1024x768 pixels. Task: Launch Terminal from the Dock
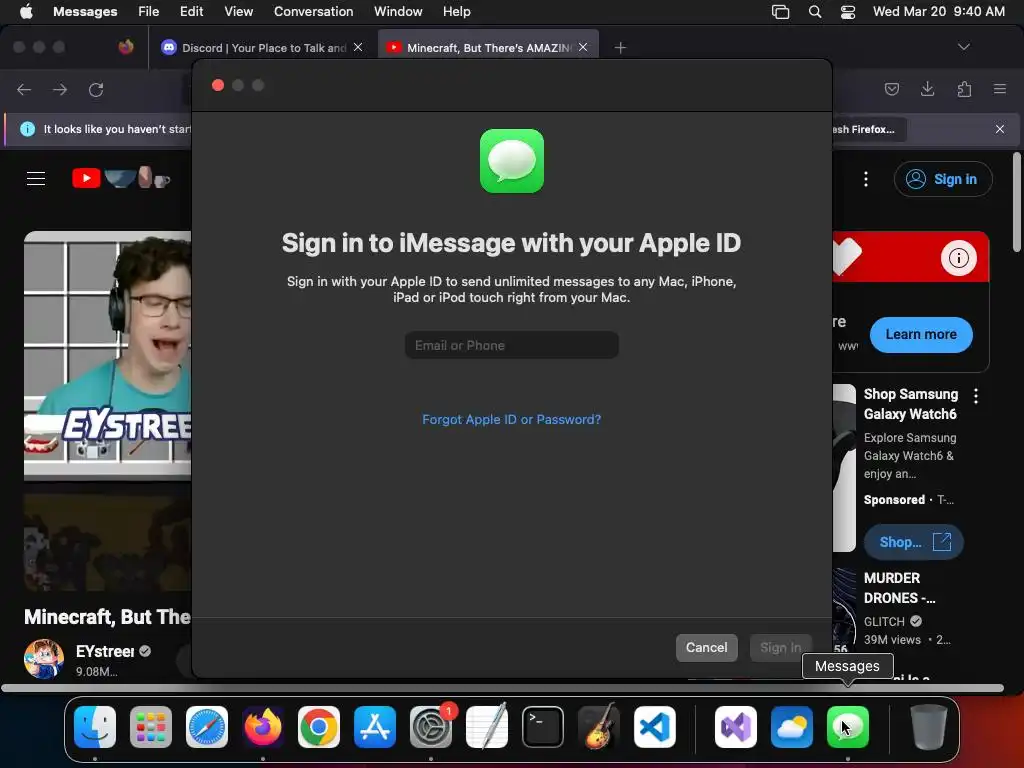tap(543, 727)
